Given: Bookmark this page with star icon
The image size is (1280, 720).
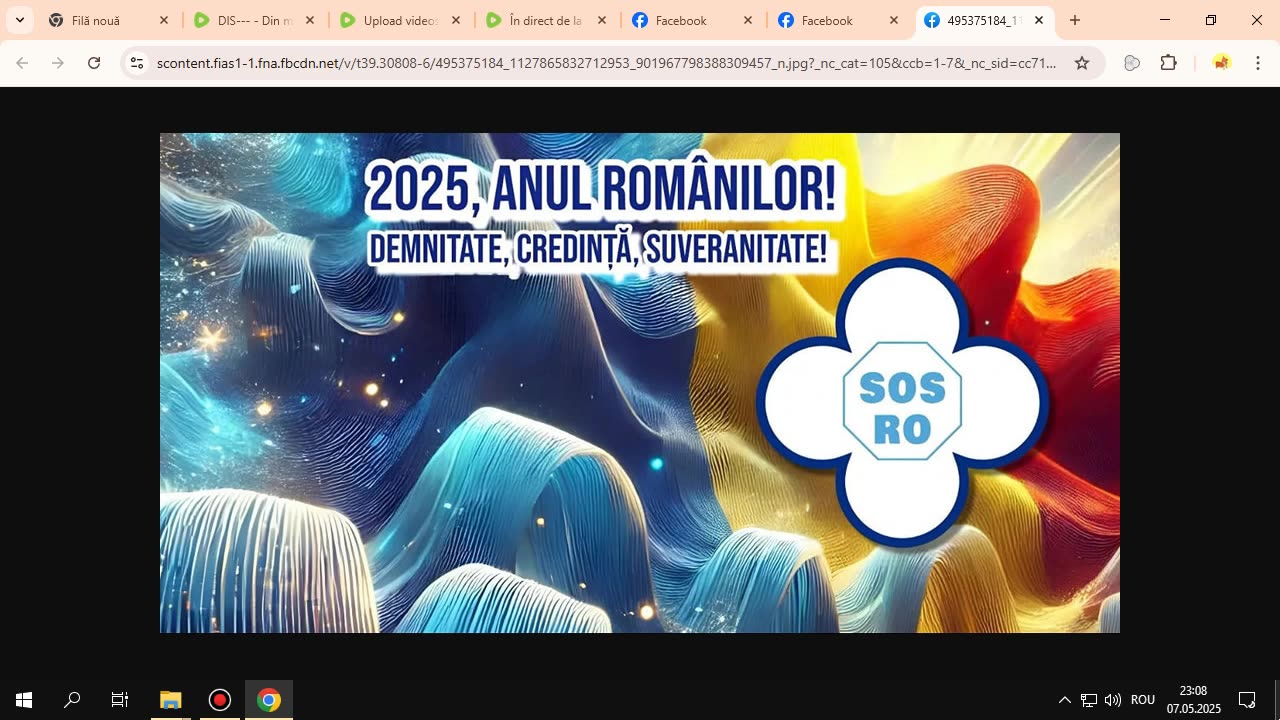Looking at the screenshot, I should 1082,63.
